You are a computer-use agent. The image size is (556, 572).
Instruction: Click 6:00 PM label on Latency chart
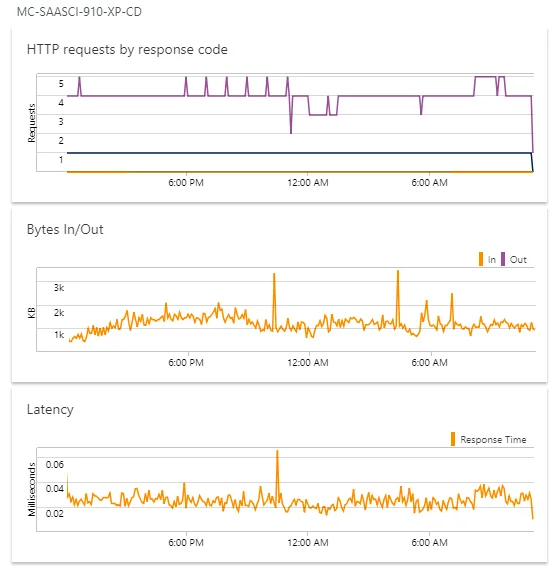click(186, 542)
